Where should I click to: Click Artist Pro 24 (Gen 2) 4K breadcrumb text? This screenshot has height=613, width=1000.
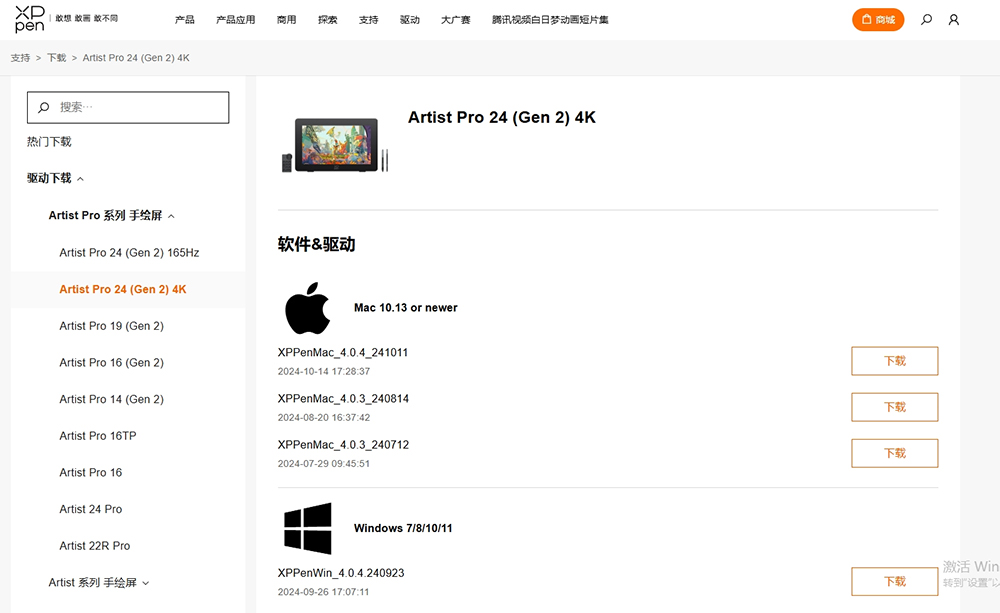(136, 57)
